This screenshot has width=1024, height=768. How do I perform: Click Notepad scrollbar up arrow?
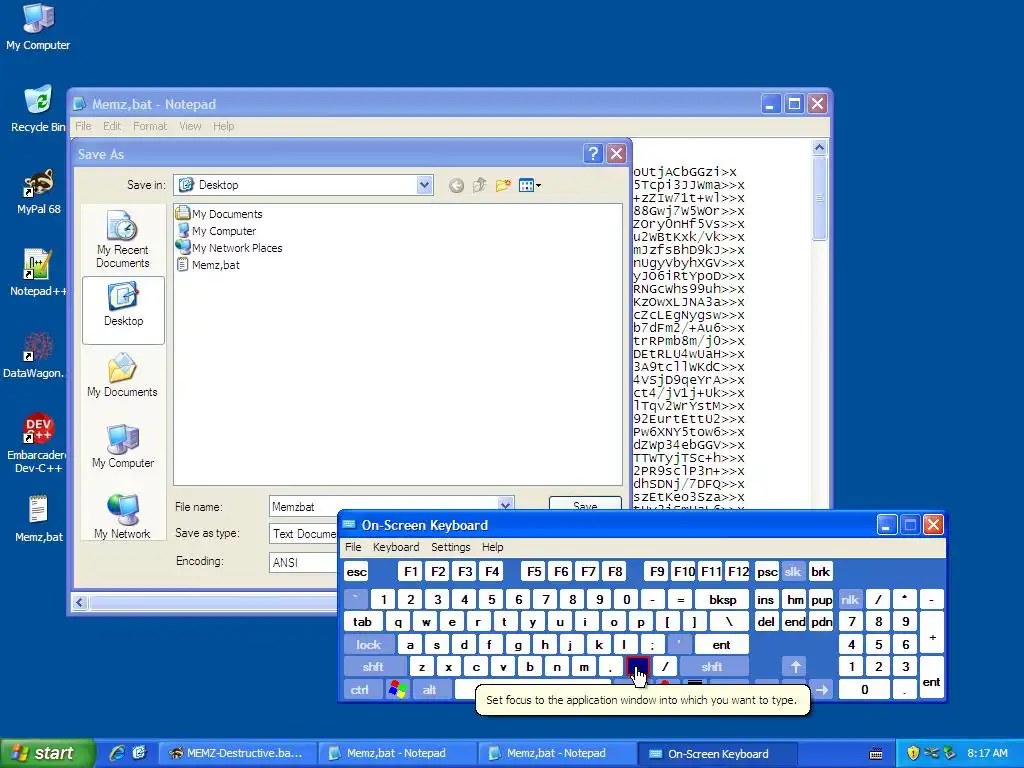click(x=820, y=148)
